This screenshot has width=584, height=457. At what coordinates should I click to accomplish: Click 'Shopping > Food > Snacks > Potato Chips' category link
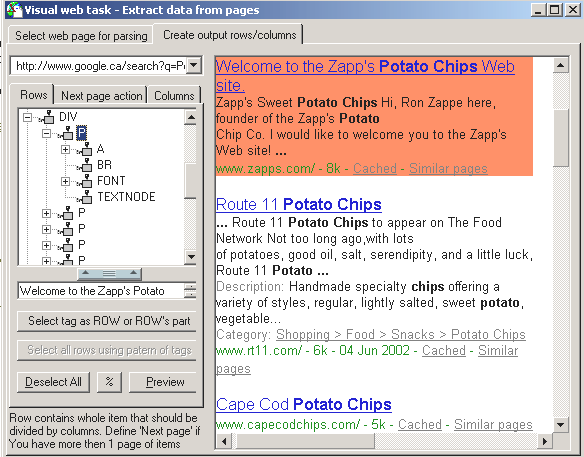tap(401, 334)
